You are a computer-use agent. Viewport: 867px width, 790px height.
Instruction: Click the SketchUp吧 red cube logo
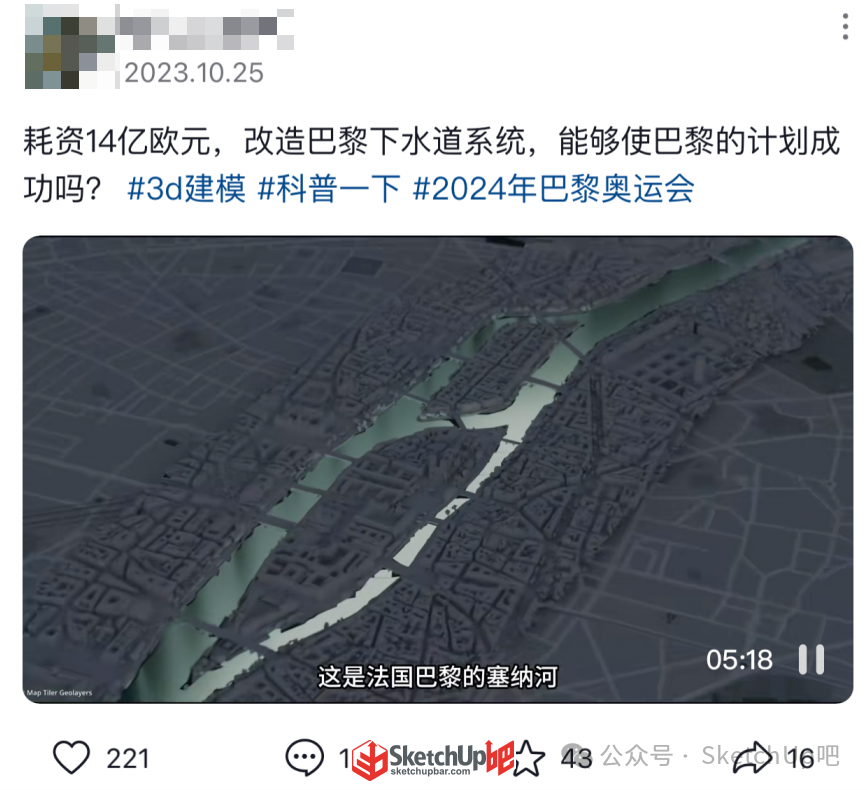(370, 761)
